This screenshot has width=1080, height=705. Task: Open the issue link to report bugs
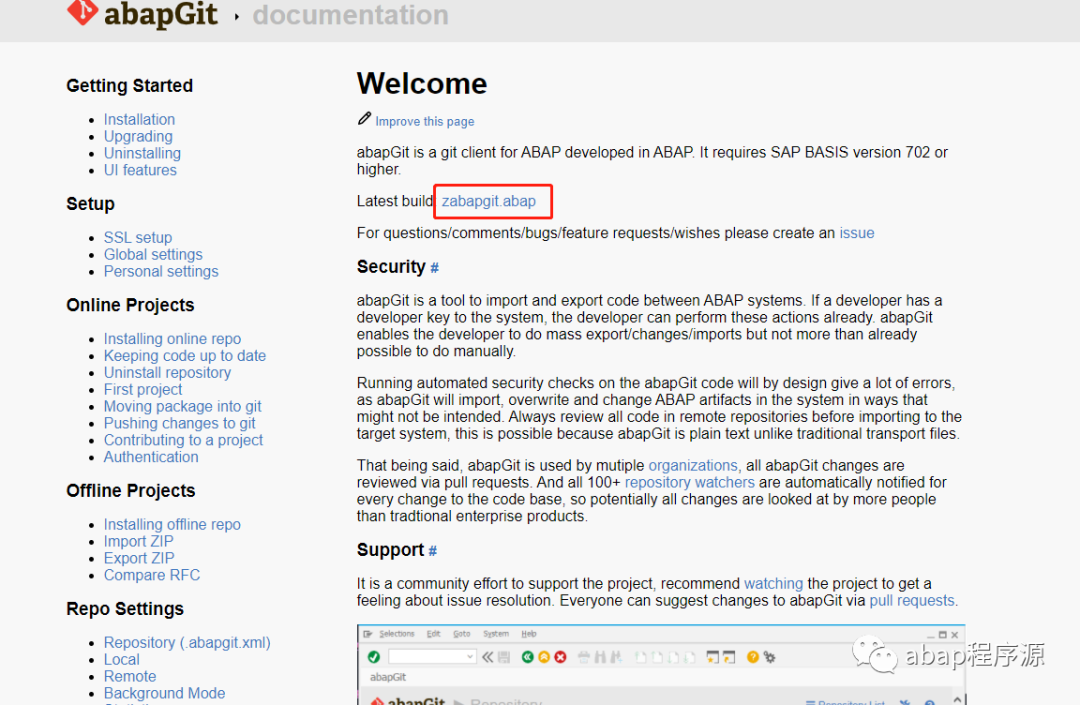point(857,233)
